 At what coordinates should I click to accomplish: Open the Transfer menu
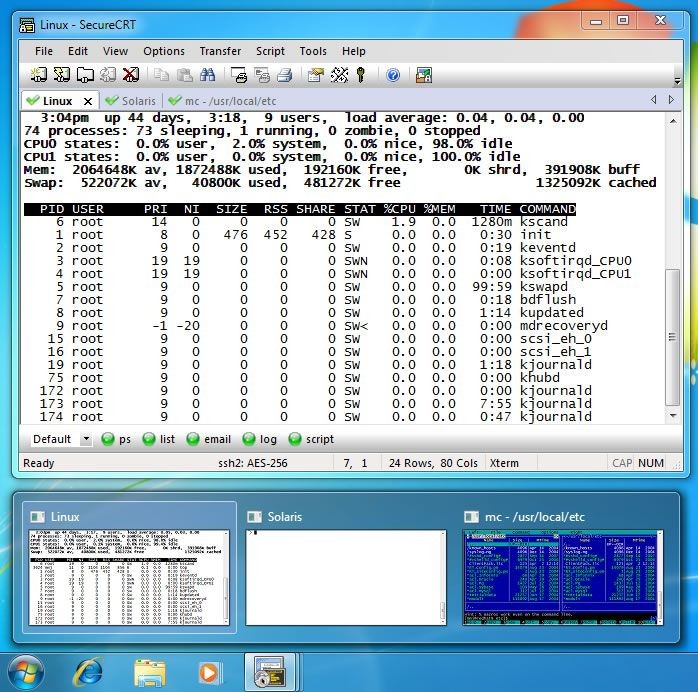pyautogui.click(x=220, y=51)
